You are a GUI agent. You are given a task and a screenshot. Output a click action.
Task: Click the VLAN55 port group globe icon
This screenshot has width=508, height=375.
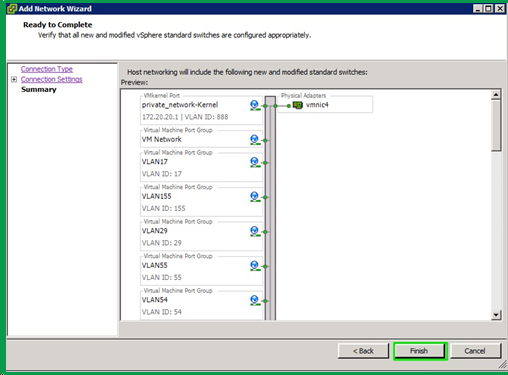(x=255, y=266)
